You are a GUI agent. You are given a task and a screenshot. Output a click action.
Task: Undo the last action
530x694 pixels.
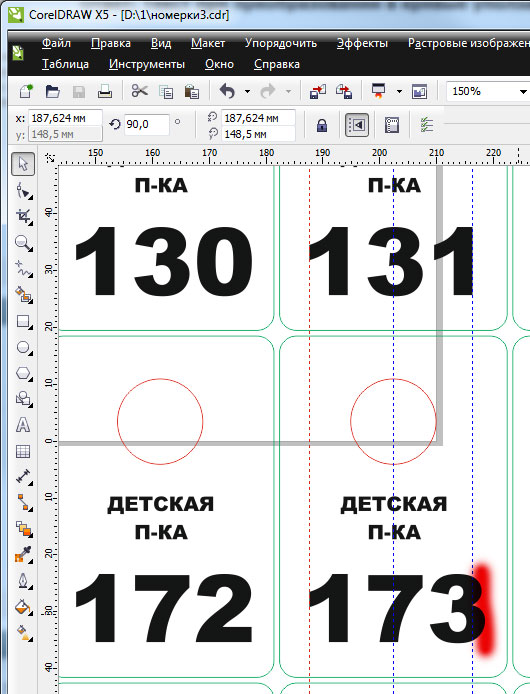click(228, 92)
